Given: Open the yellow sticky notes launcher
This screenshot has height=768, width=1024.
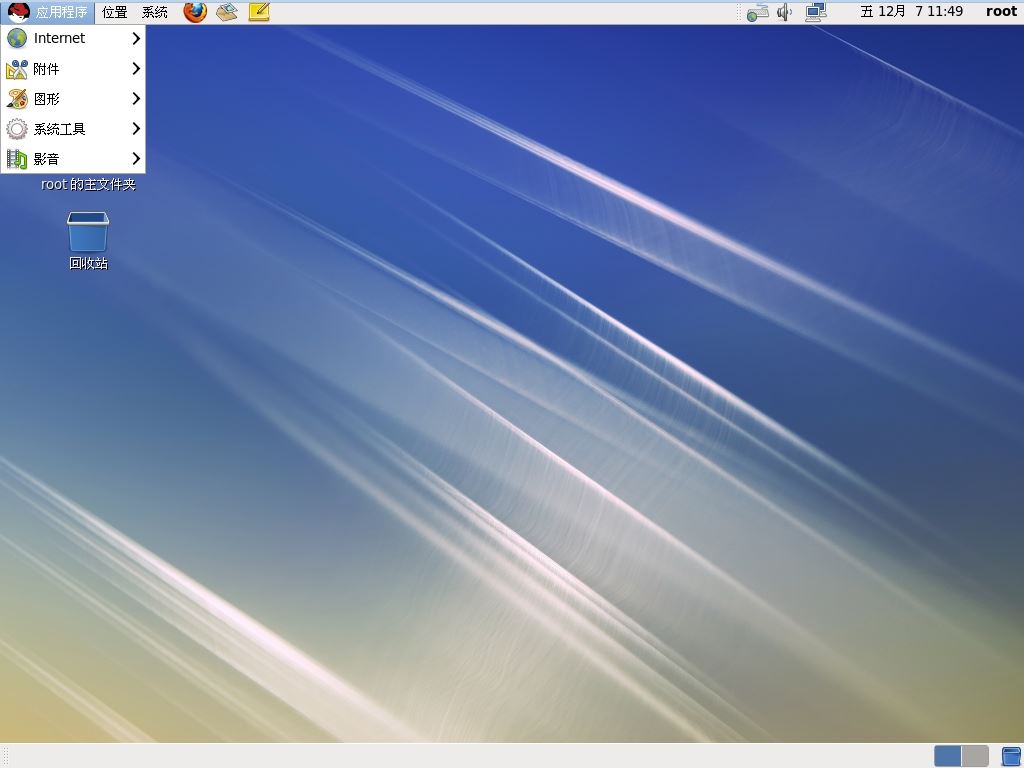Looking at the screenshot, I should [259, 11].
